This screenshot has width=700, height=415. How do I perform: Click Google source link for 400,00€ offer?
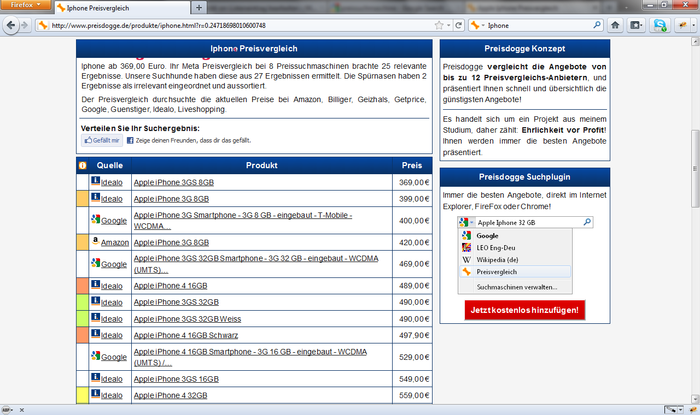114,220
